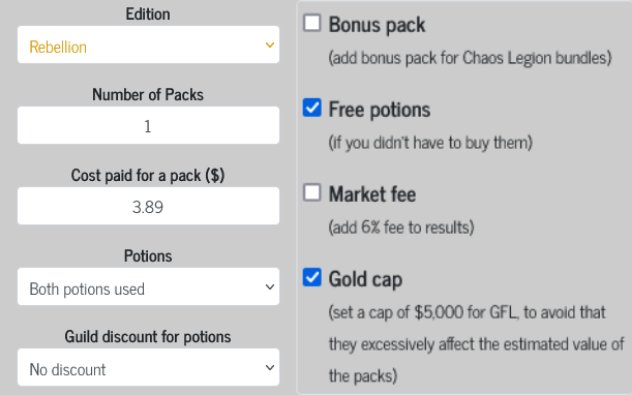This screenshot has height=395, width=632.
Task: Click the 'Gold cap' label text
Action: 366,279
